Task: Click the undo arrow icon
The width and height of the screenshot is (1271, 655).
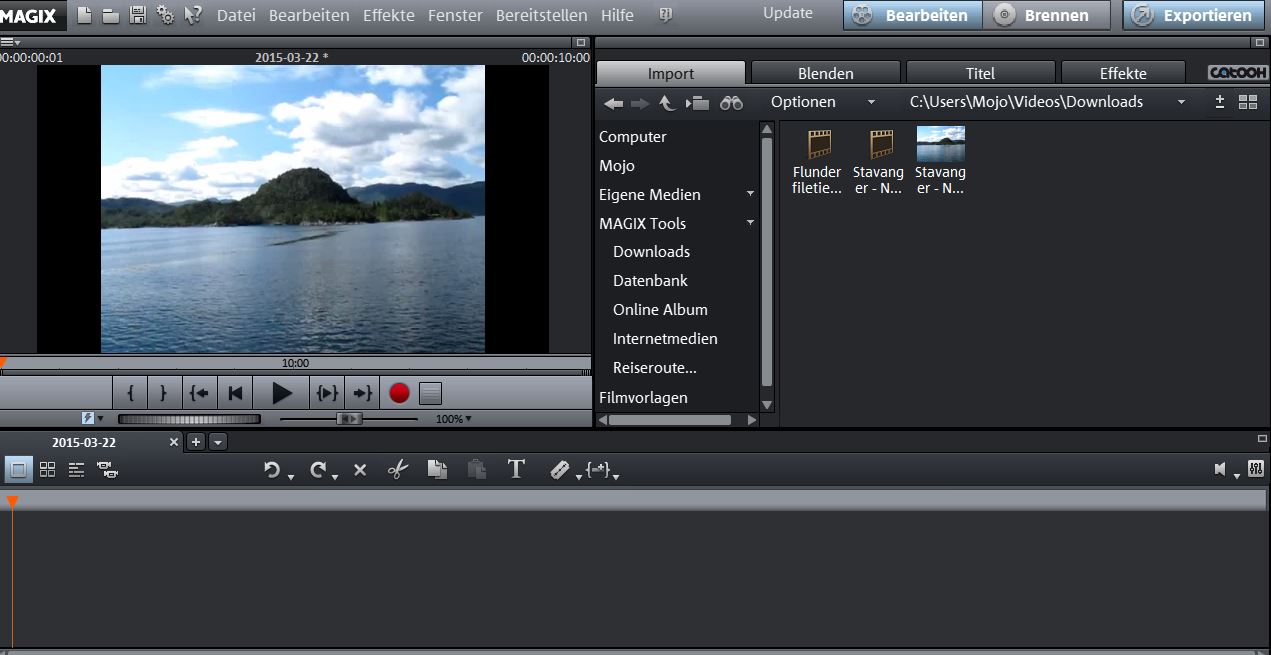Action: [x=271, y=469]
